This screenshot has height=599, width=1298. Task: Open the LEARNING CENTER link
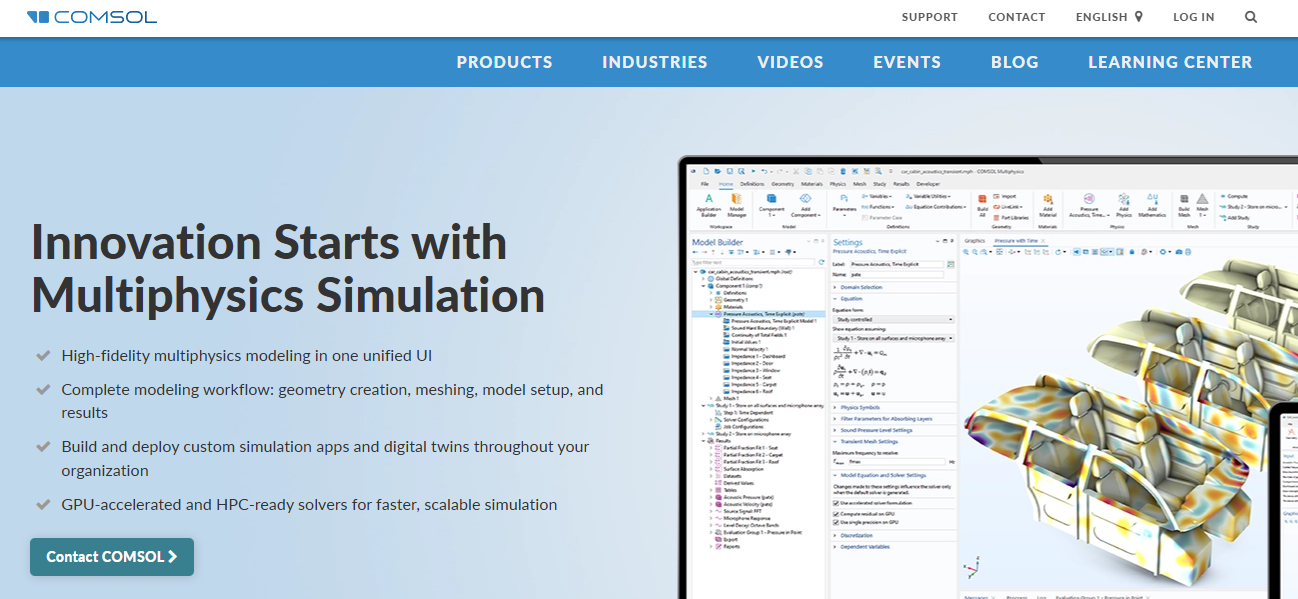pyautogui.click(x=1170, y=62)
